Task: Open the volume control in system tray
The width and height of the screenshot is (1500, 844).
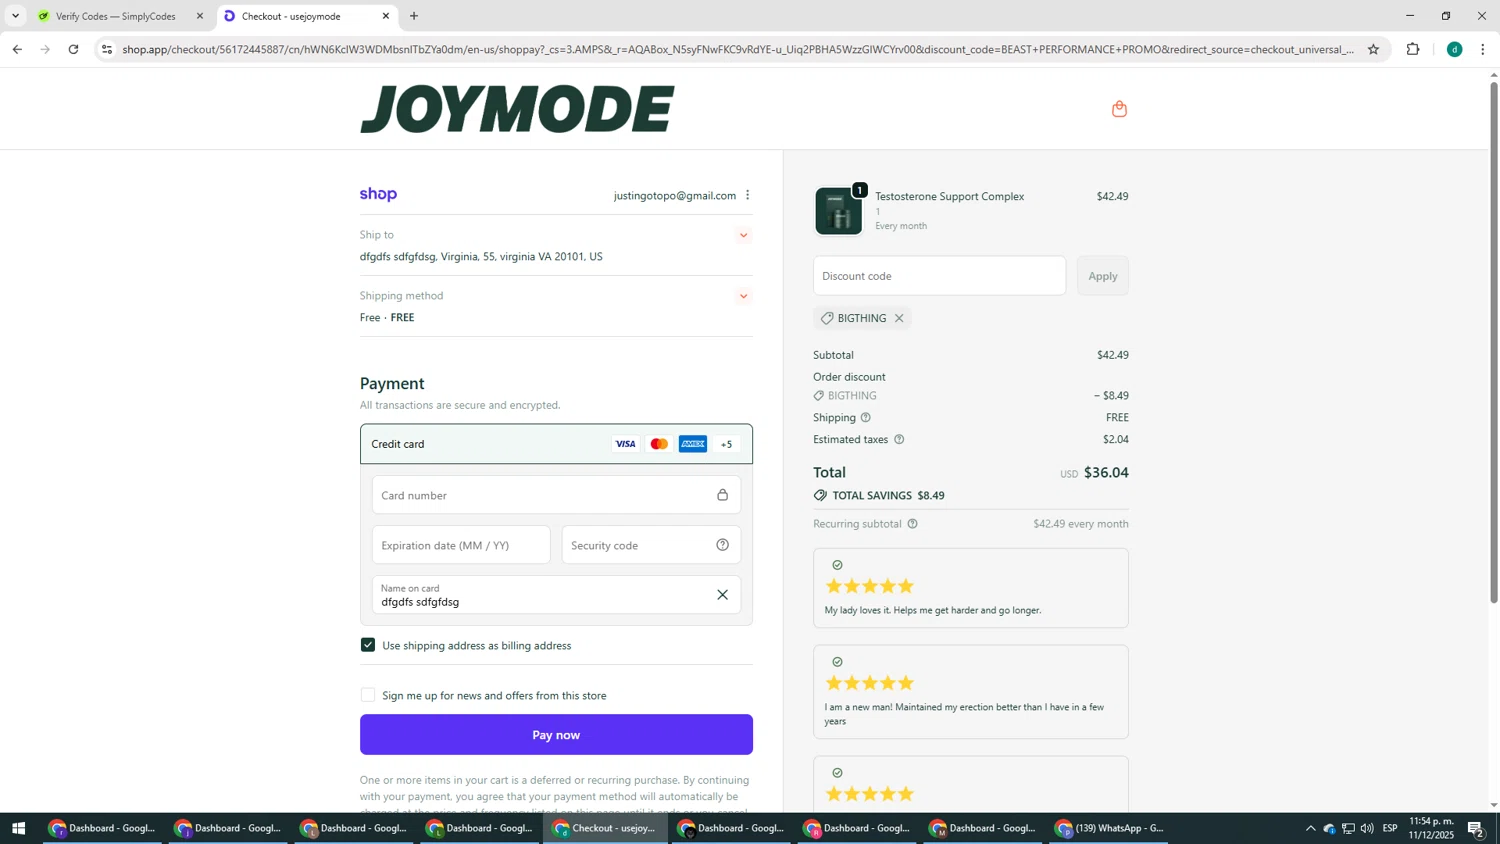Action: (x=1367, y=828)
